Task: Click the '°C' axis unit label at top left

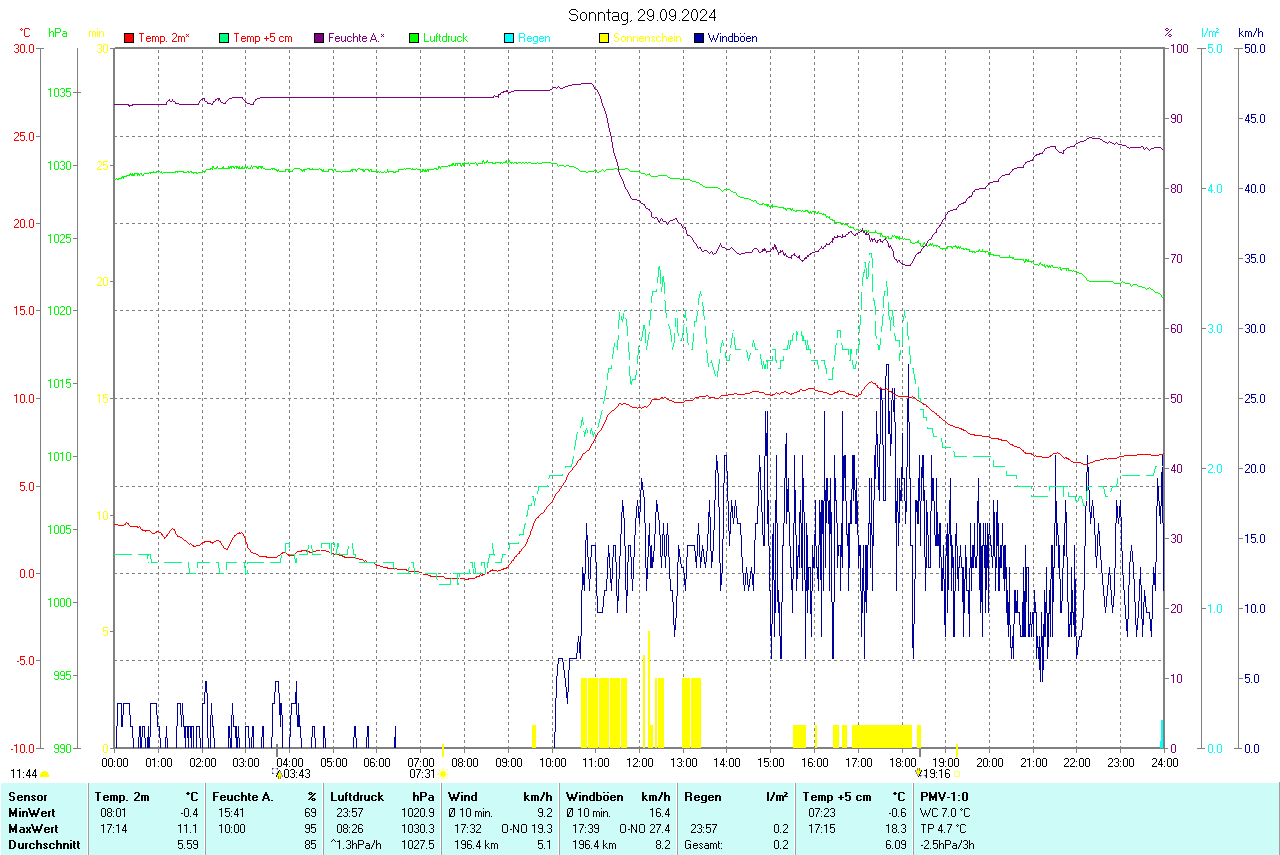Action: [x=25, y=32]
